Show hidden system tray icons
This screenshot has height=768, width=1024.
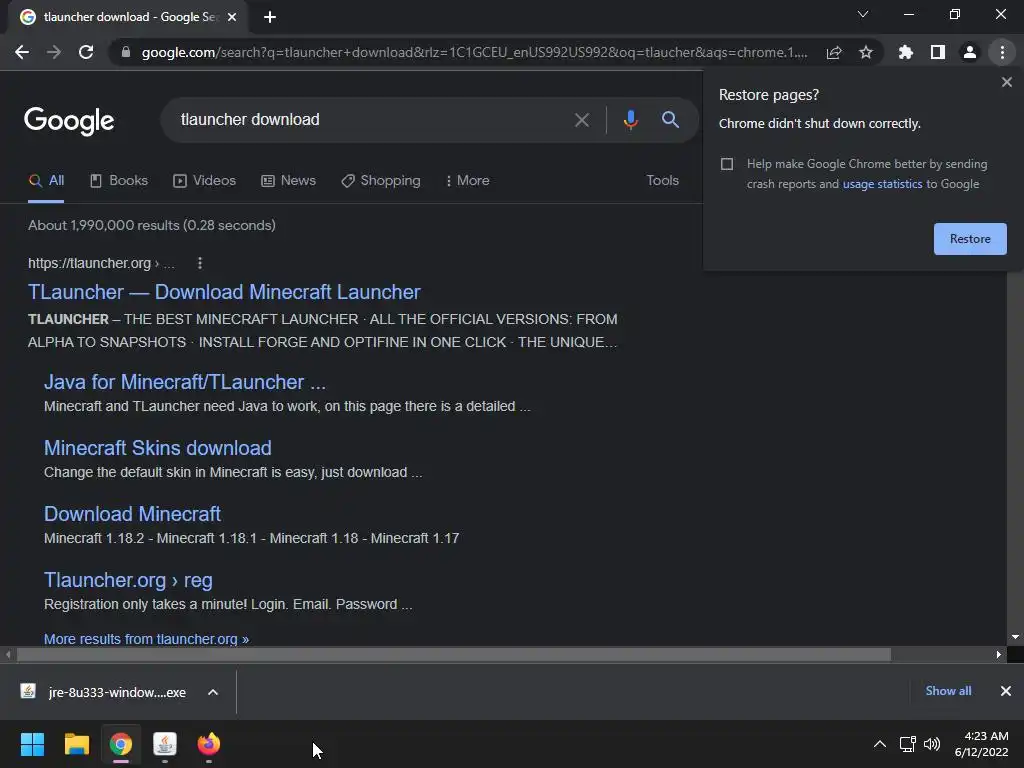(x=880, y=744)
